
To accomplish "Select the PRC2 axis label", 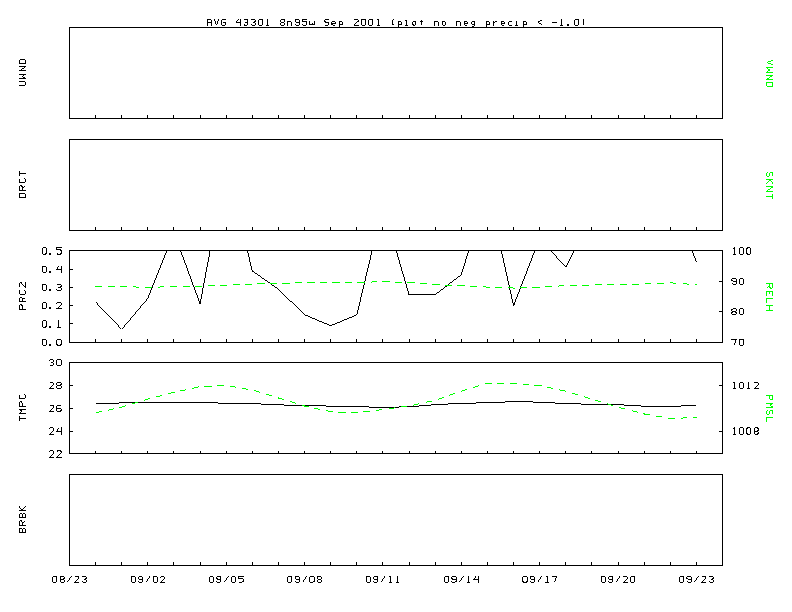I will pyautogui.click(x=23, y=296).
